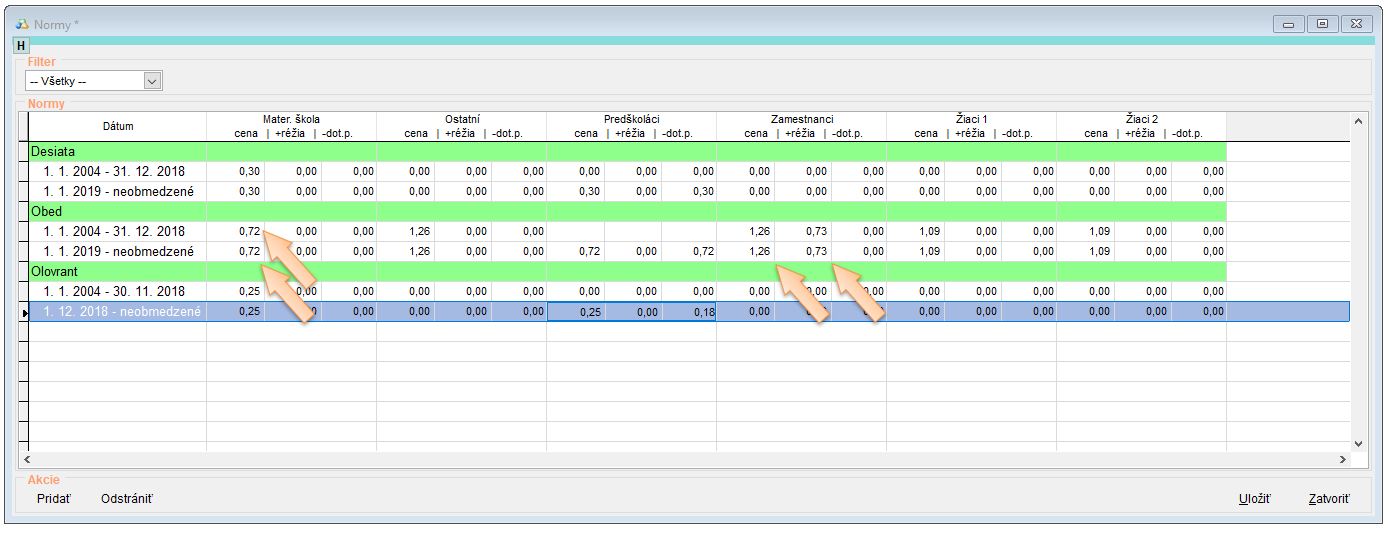
Task: Click the Zamestnanci column header
Action: pos(801,119)
